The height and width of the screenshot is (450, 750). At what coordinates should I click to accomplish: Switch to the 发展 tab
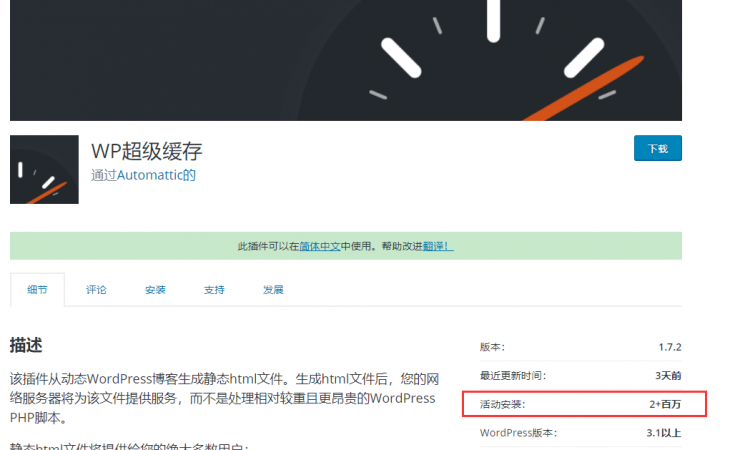coord(273,290)
